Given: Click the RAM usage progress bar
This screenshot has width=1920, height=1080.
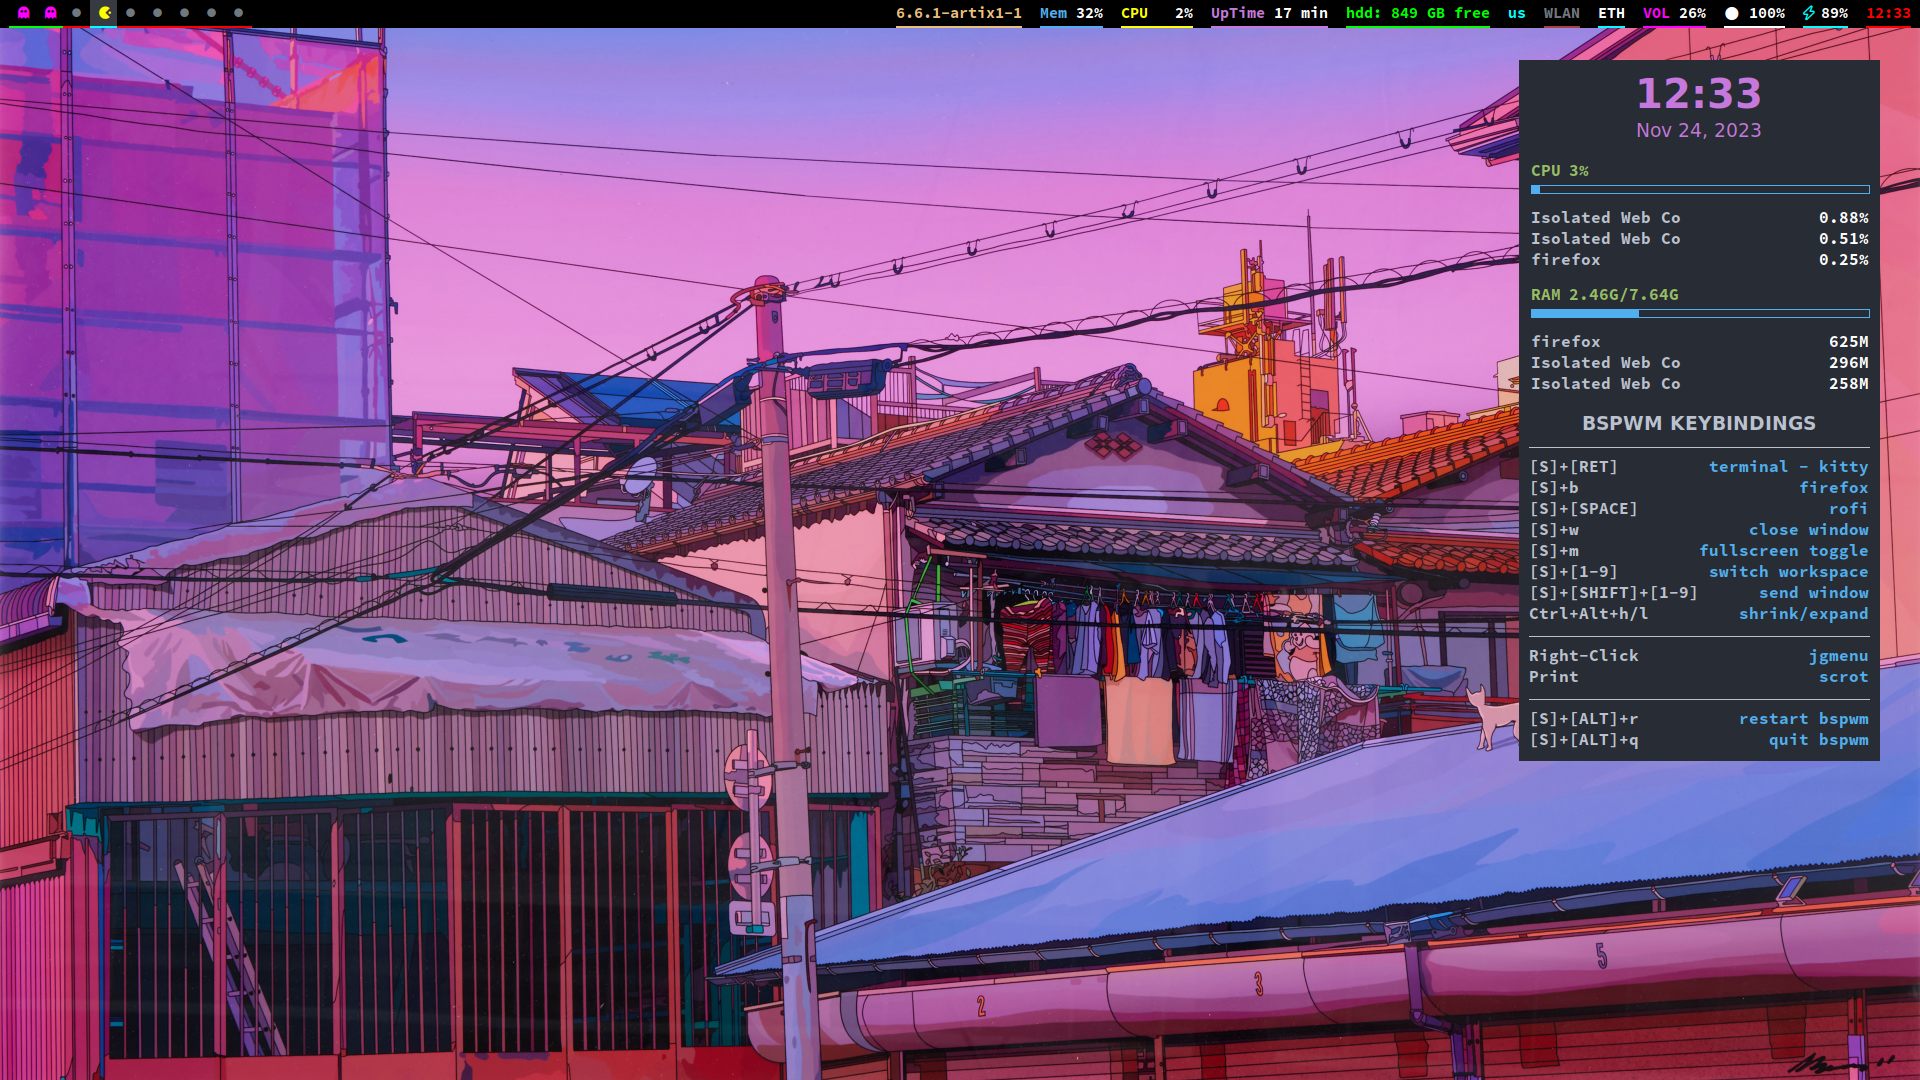Looking at the screenshot, I should (x=1699, y=314).
